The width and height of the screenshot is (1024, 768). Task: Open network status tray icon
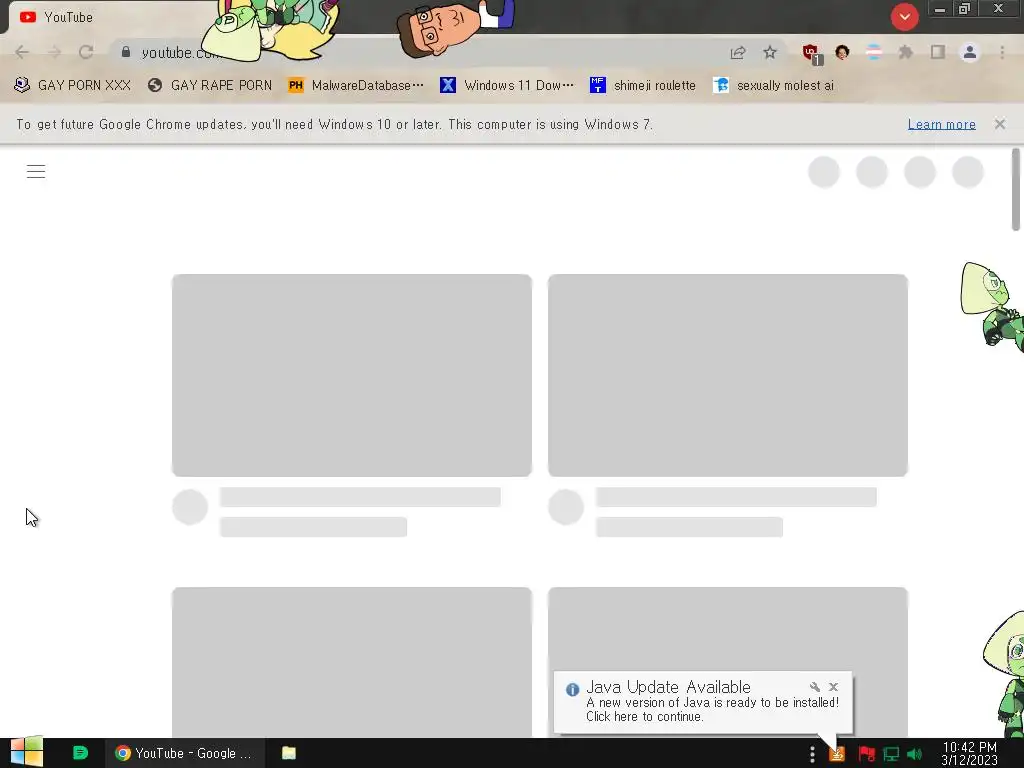(891, 754)
